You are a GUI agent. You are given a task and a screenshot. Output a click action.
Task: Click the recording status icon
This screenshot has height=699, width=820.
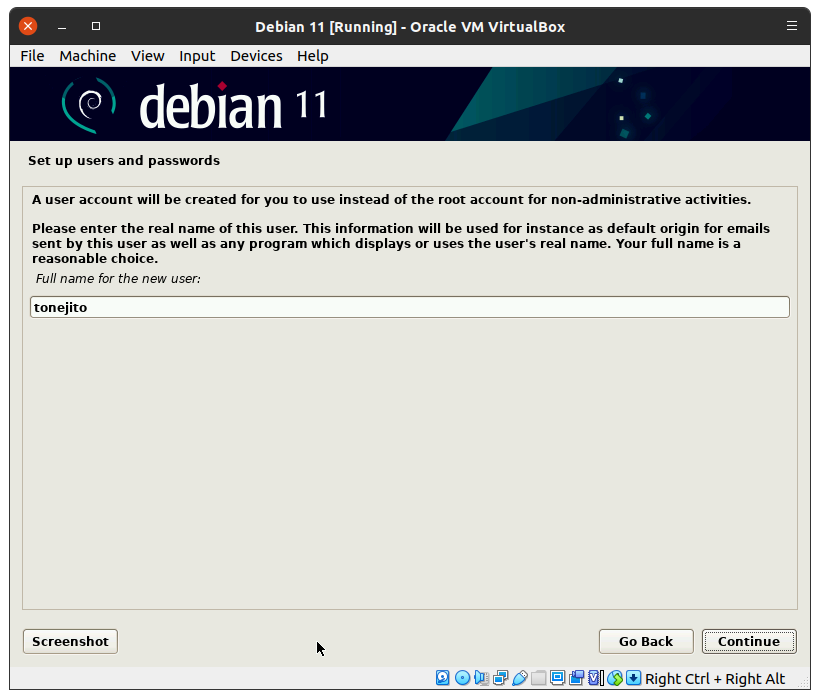click(576, 678)
